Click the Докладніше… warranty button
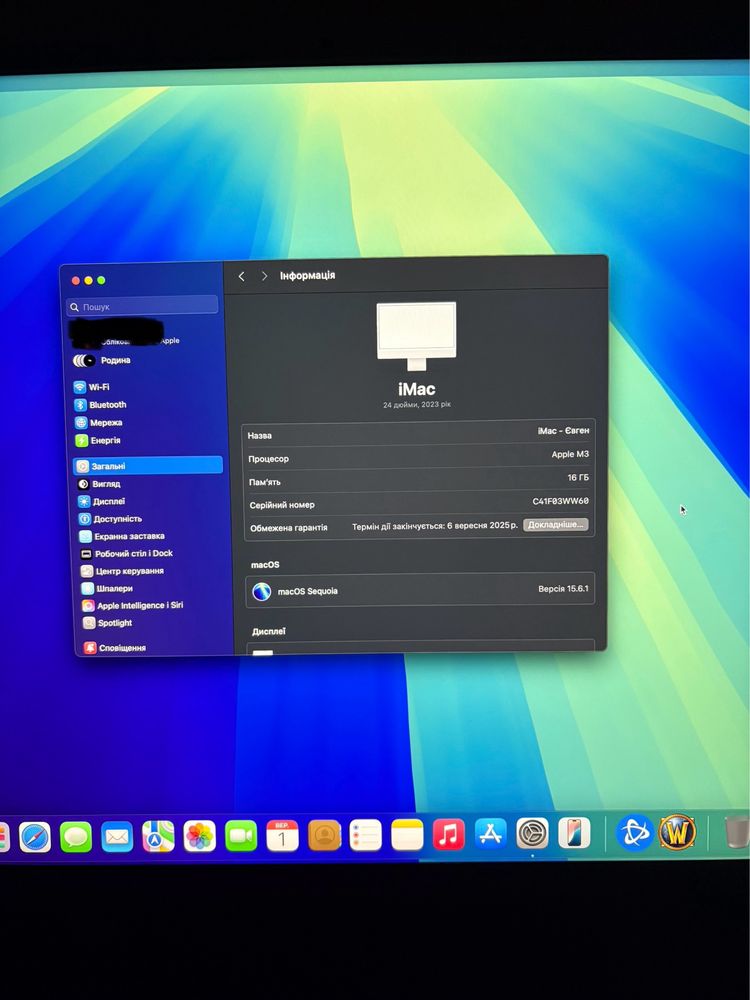750x1000 pixels. 555,524
